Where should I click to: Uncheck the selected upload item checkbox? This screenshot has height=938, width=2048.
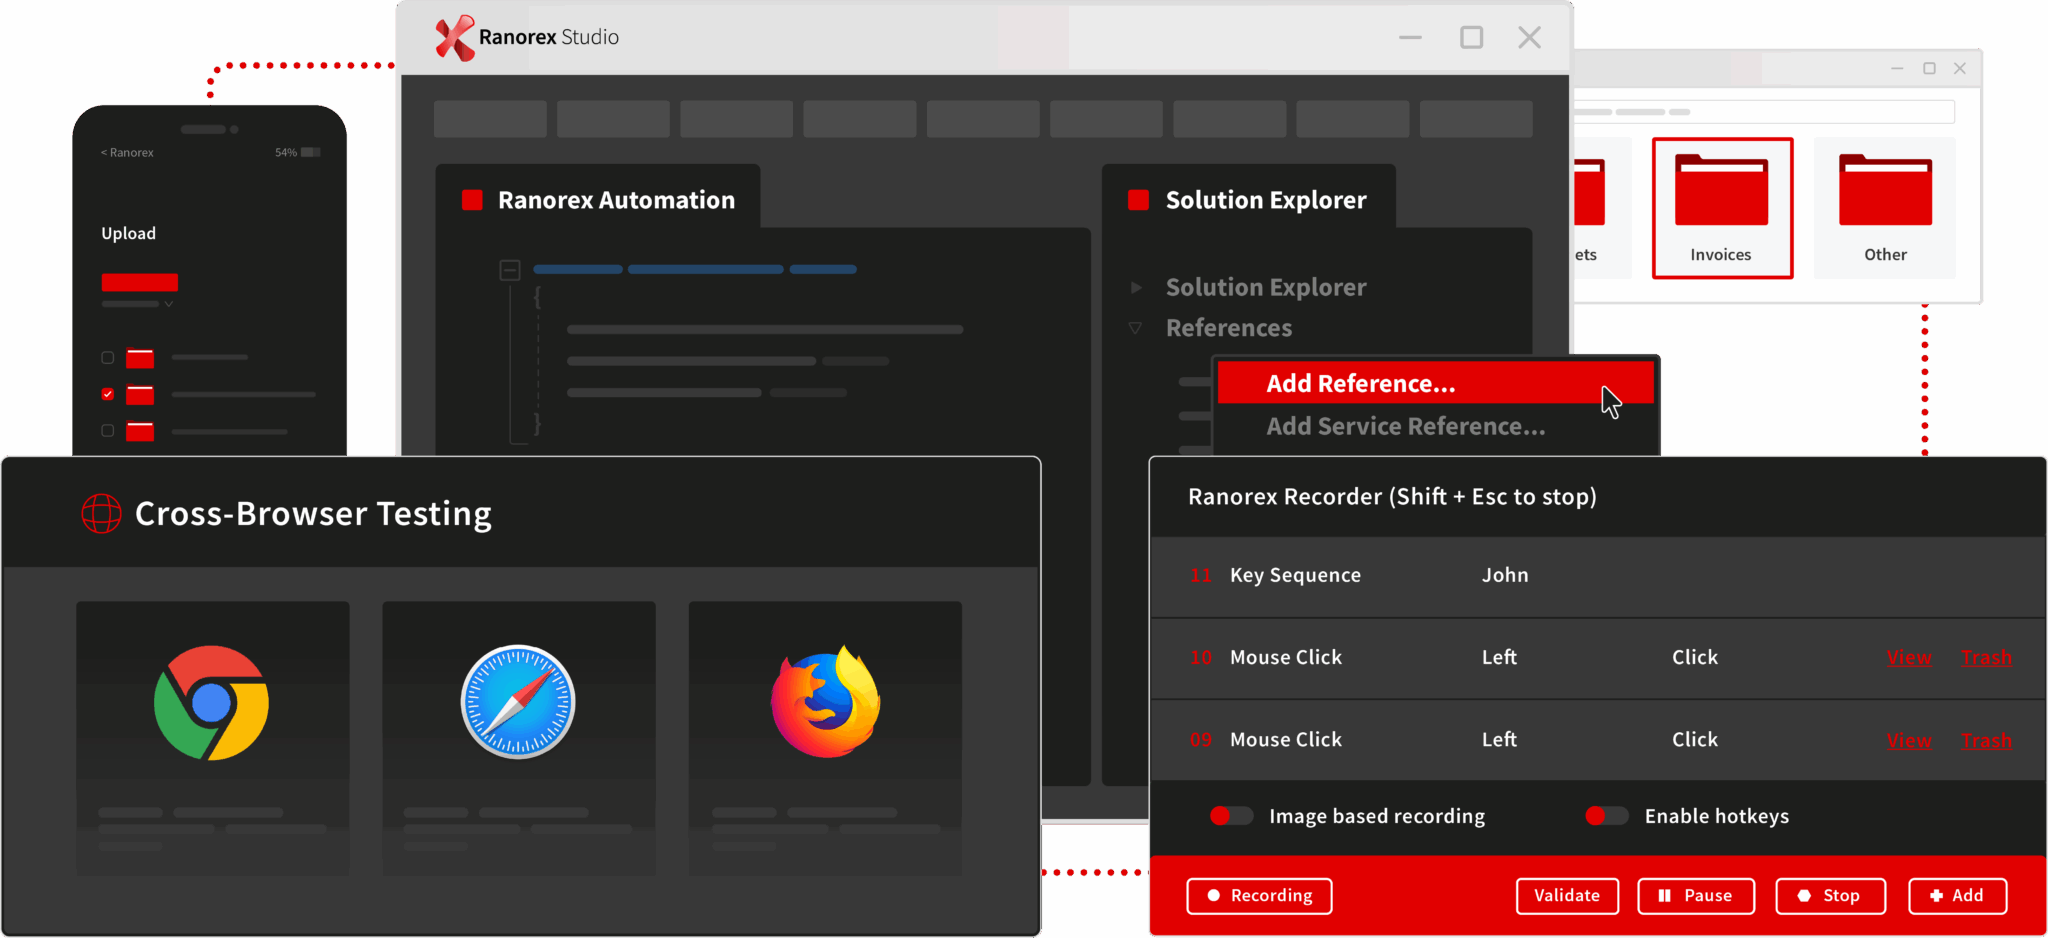point(106,394)
